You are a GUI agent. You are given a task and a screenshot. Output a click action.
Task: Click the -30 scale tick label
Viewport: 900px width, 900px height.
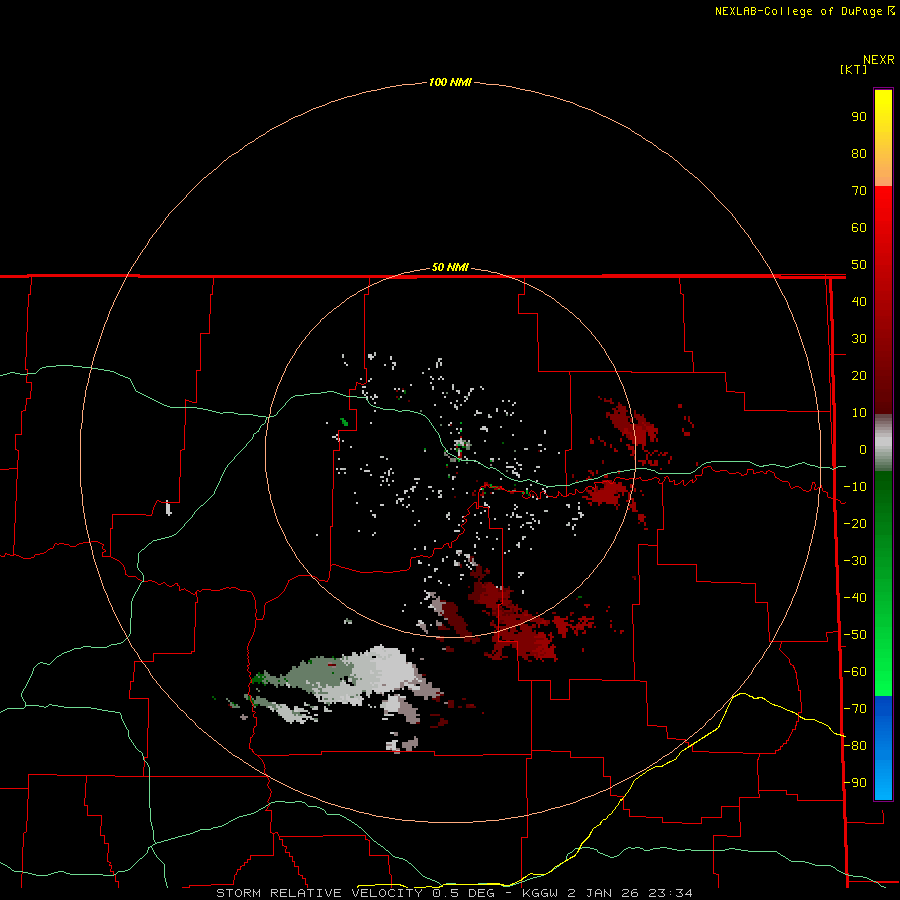[855, 561]
